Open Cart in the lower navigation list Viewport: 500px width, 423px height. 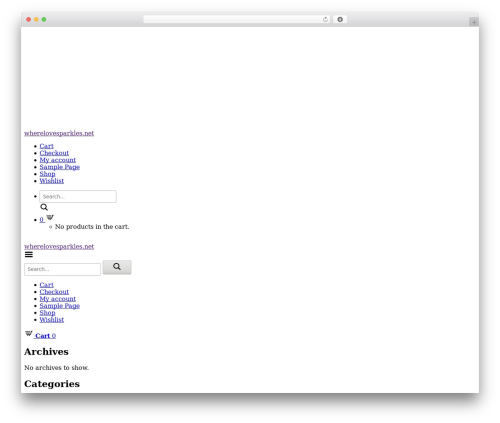46,285
